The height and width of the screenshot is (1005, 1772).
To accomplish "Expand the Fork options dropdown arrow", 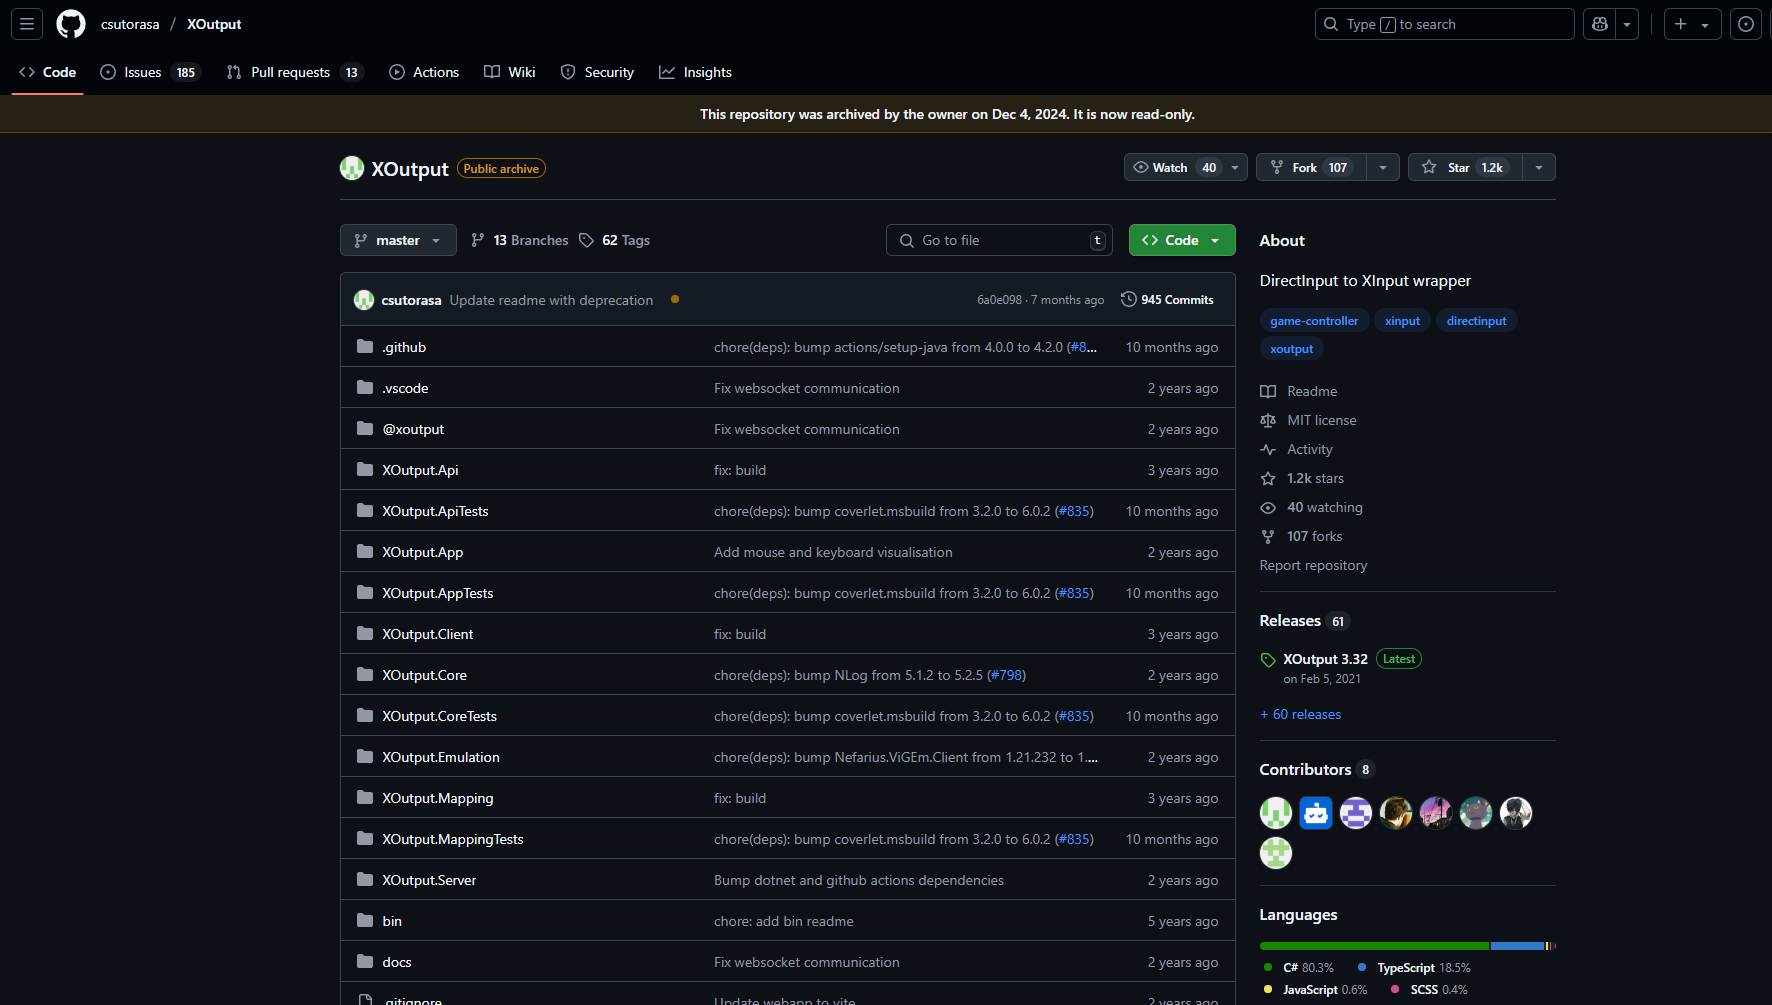I will coord(1383,167).
